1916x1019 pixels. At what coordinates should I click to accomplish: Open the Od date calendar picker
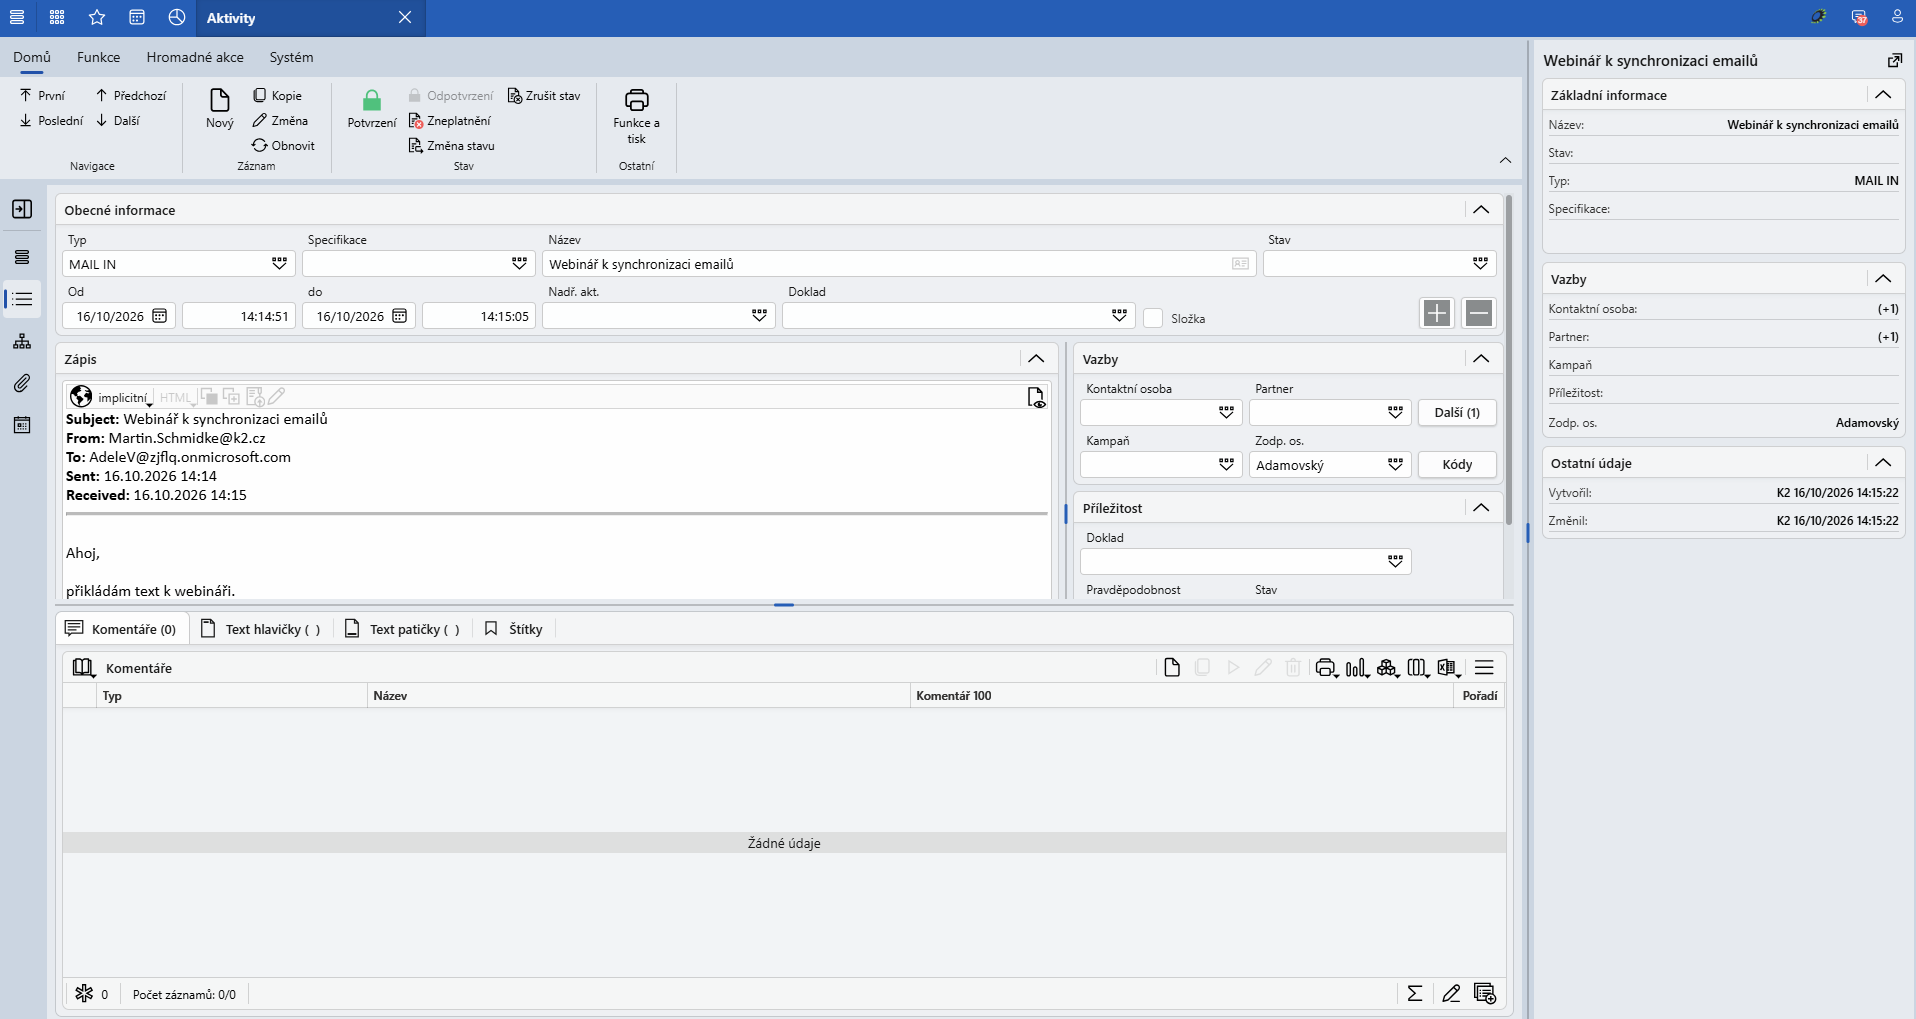click(159, 316)
